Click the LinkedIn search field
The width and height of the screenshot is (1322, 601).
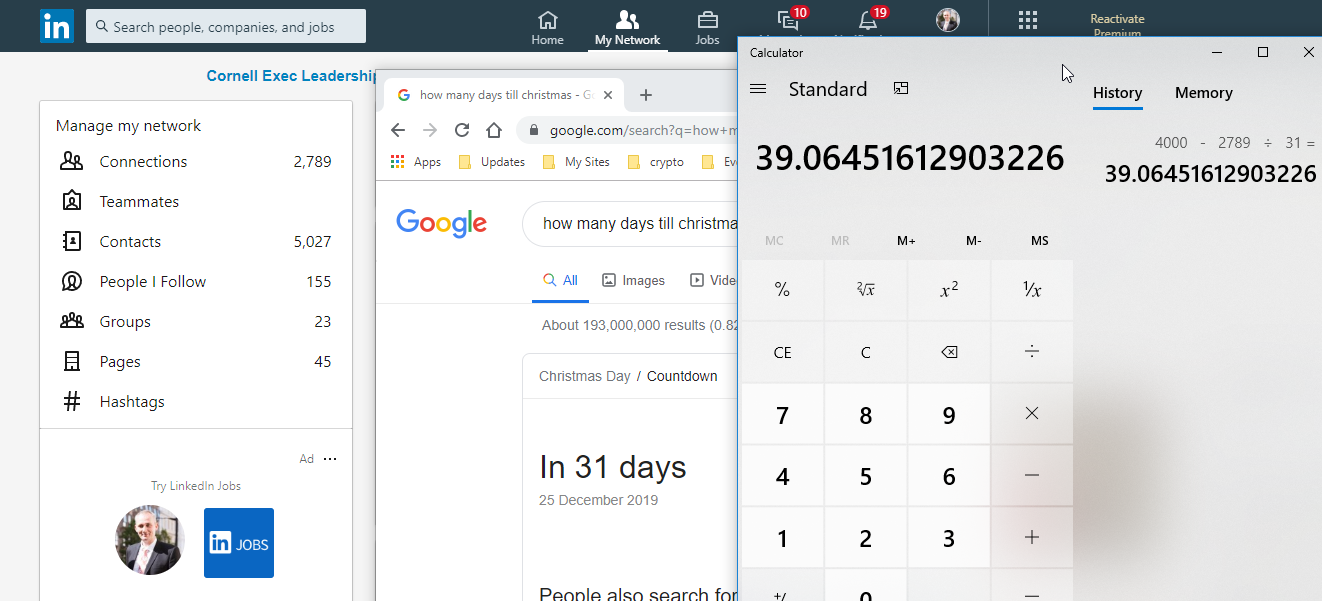coord(226,27)
